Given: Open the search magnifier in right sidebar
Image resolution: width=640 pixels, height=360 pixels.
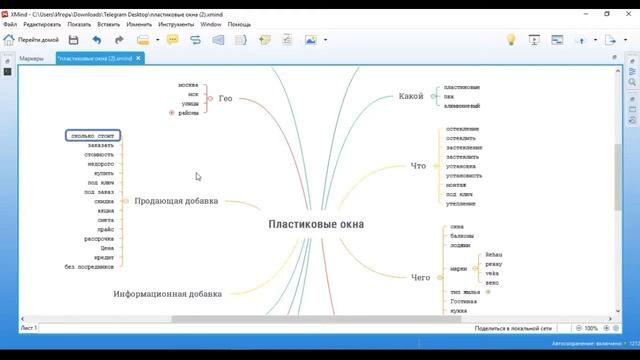Looking at the screenshot, I should click(632, 82).
